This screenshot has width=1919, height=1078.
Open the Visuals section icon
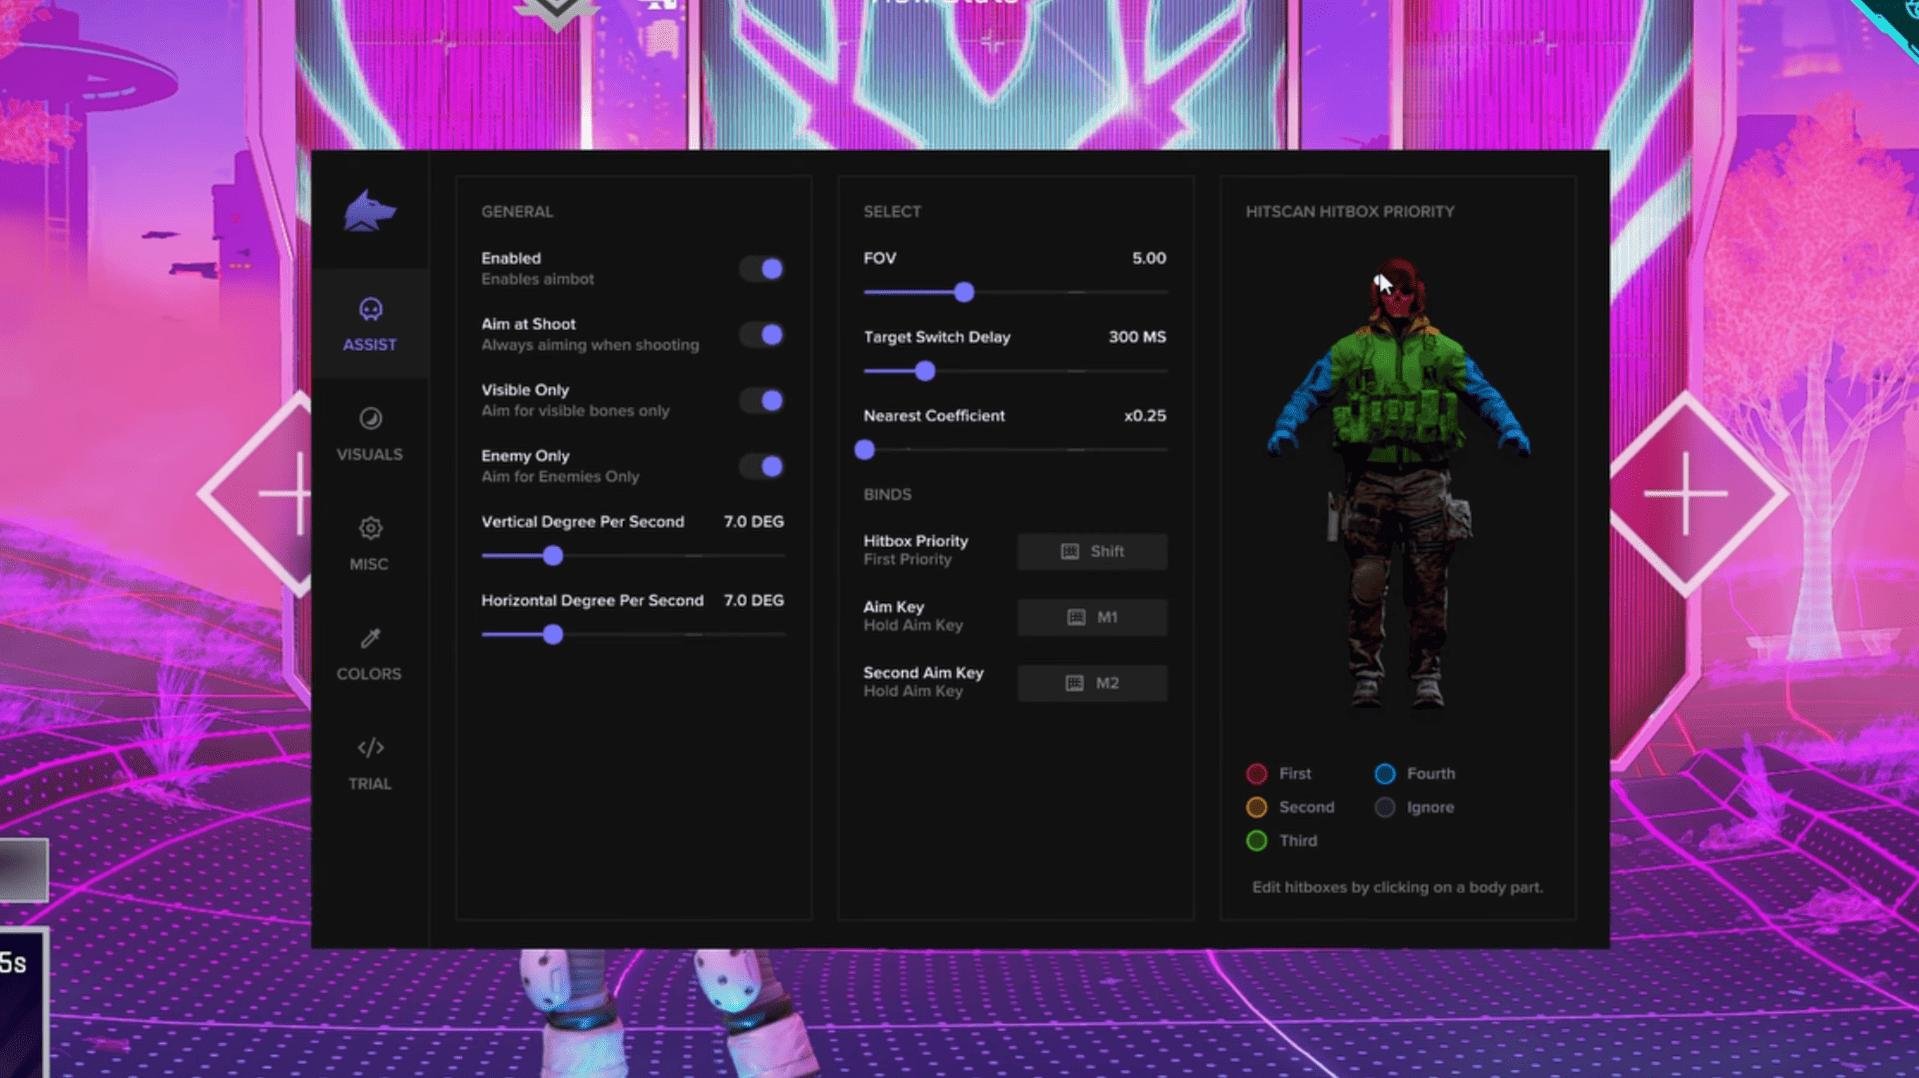[x=370, y=419]
